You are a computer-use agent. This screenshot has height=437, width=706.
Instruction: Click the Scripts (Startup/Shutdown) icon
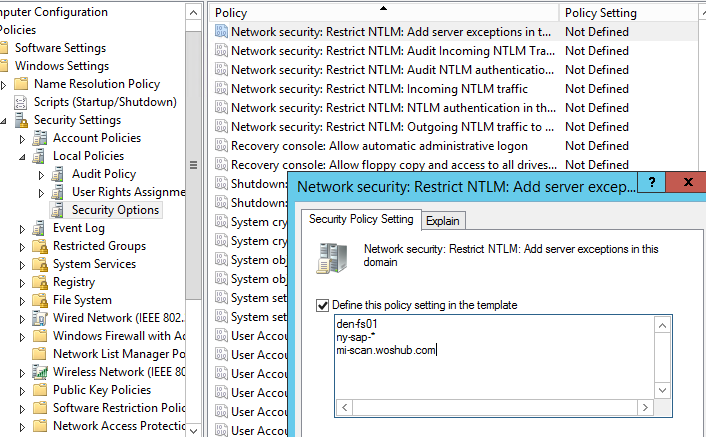(21, 102)
